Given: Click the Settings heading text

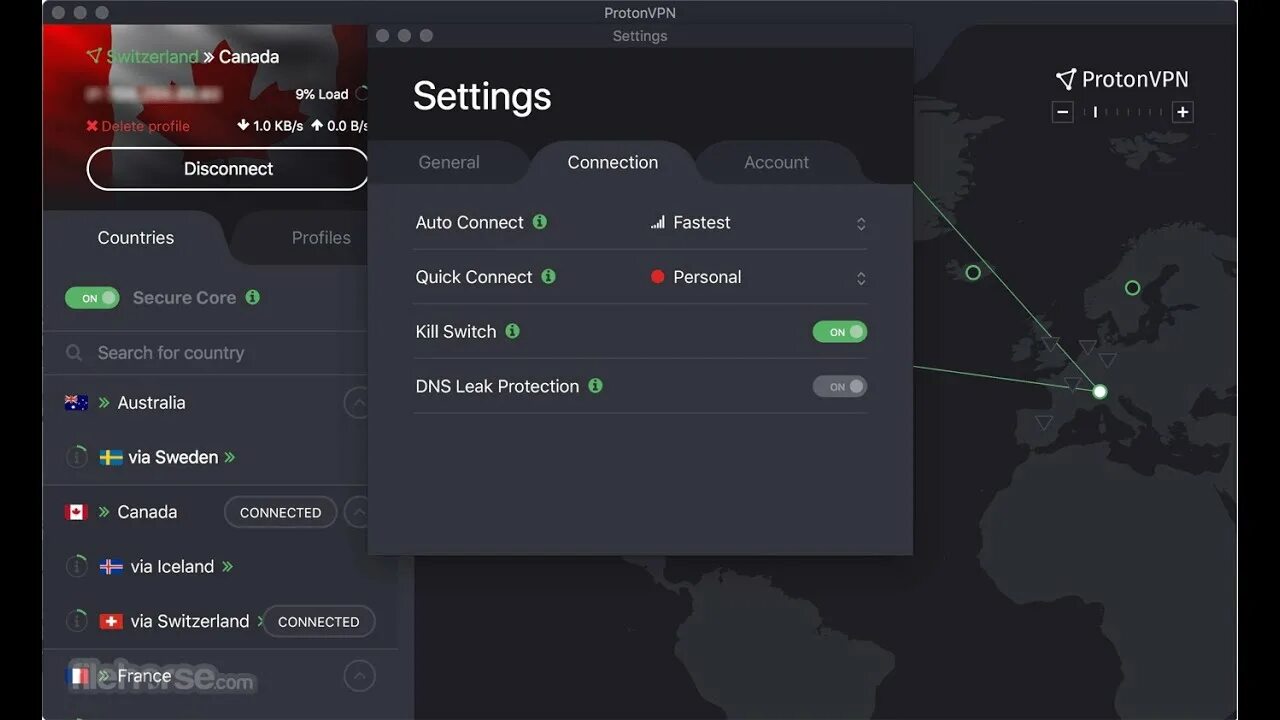Looking at the screenshot, I should pyautogui.click(x=482, y=96).
